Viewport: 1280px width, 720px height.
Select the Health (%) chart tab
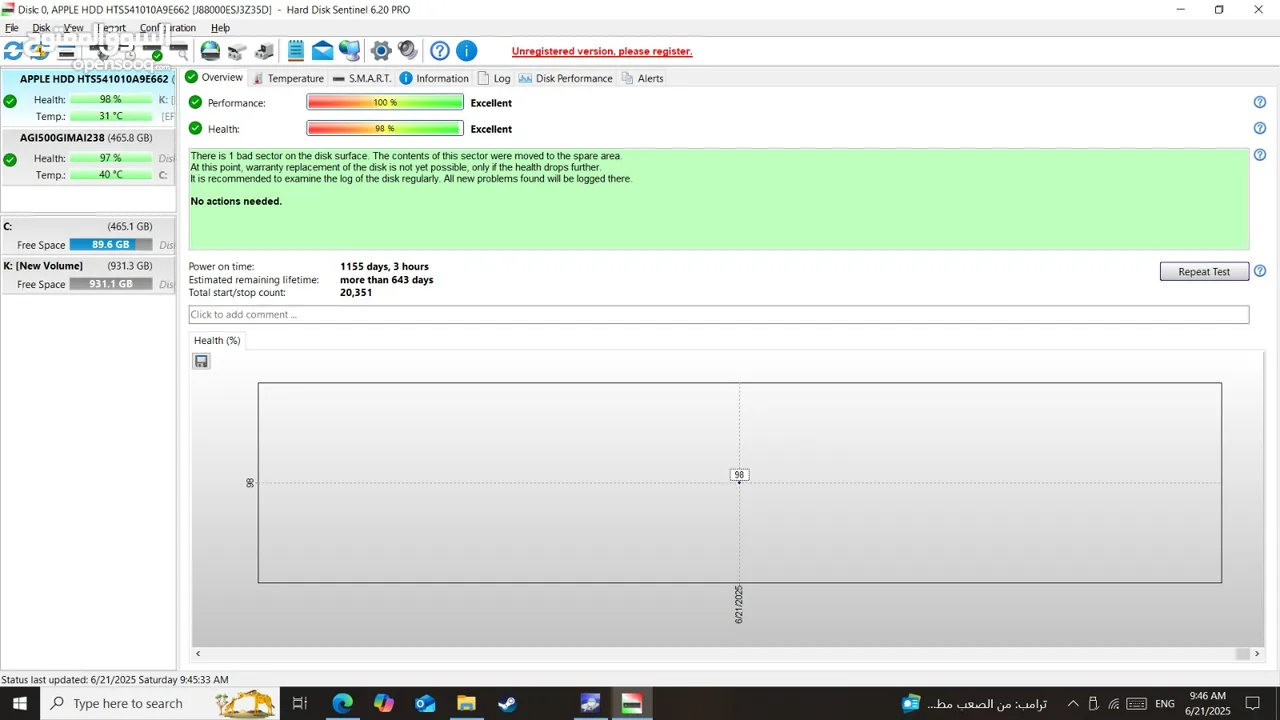tap(216, 340)
